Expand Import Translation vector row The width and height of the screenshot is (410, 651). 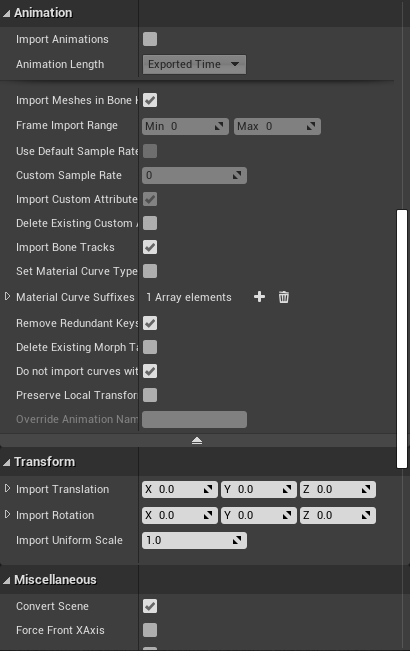[7, 488]
